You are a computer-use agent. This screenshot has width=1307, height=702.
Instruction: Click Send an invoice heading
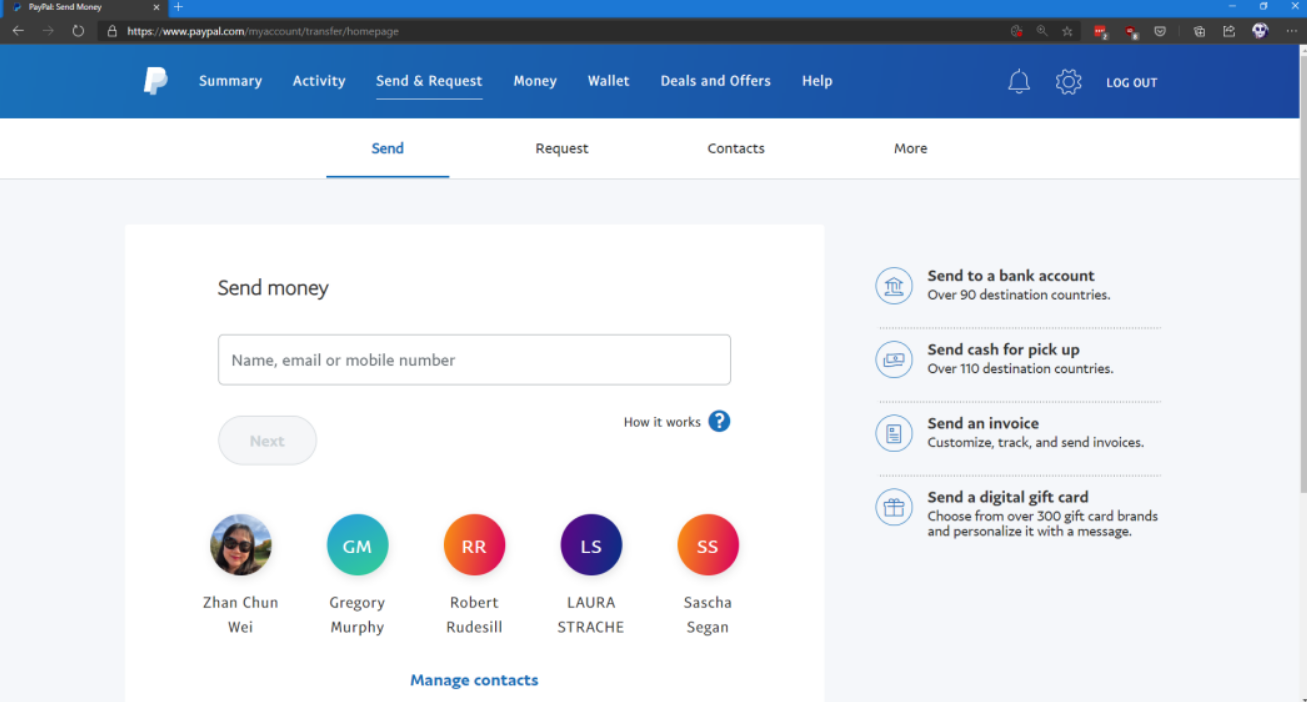click(983, 423)
